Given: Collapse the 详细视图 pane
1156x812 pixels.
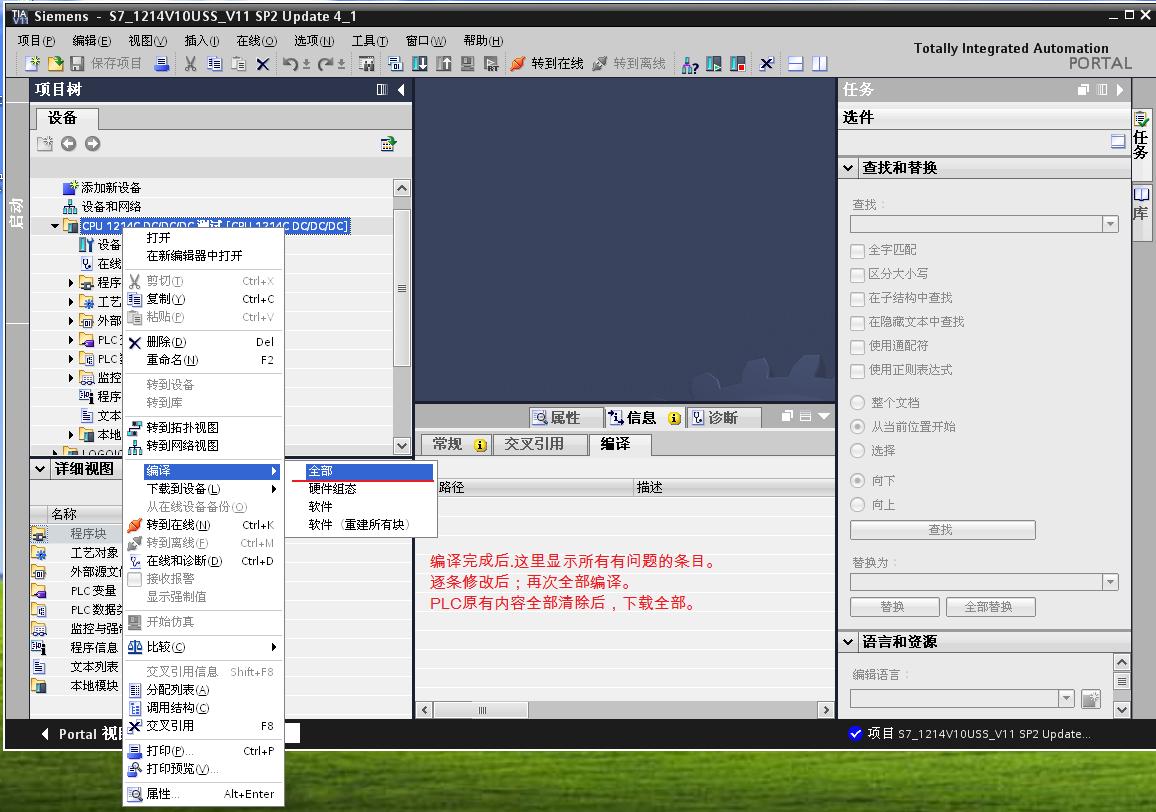Looking at the screenshot, I should coord(40,468).
